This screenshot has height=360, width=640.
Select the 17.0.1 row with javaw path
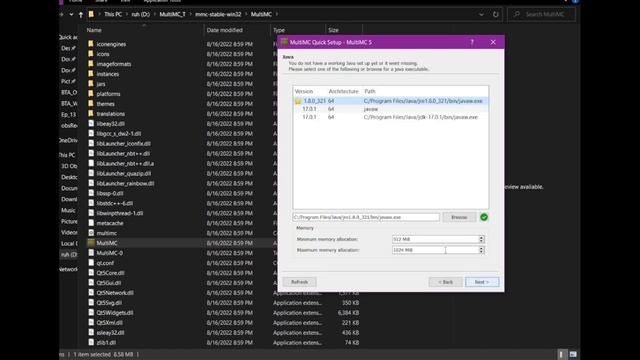(x=391, y=109)
